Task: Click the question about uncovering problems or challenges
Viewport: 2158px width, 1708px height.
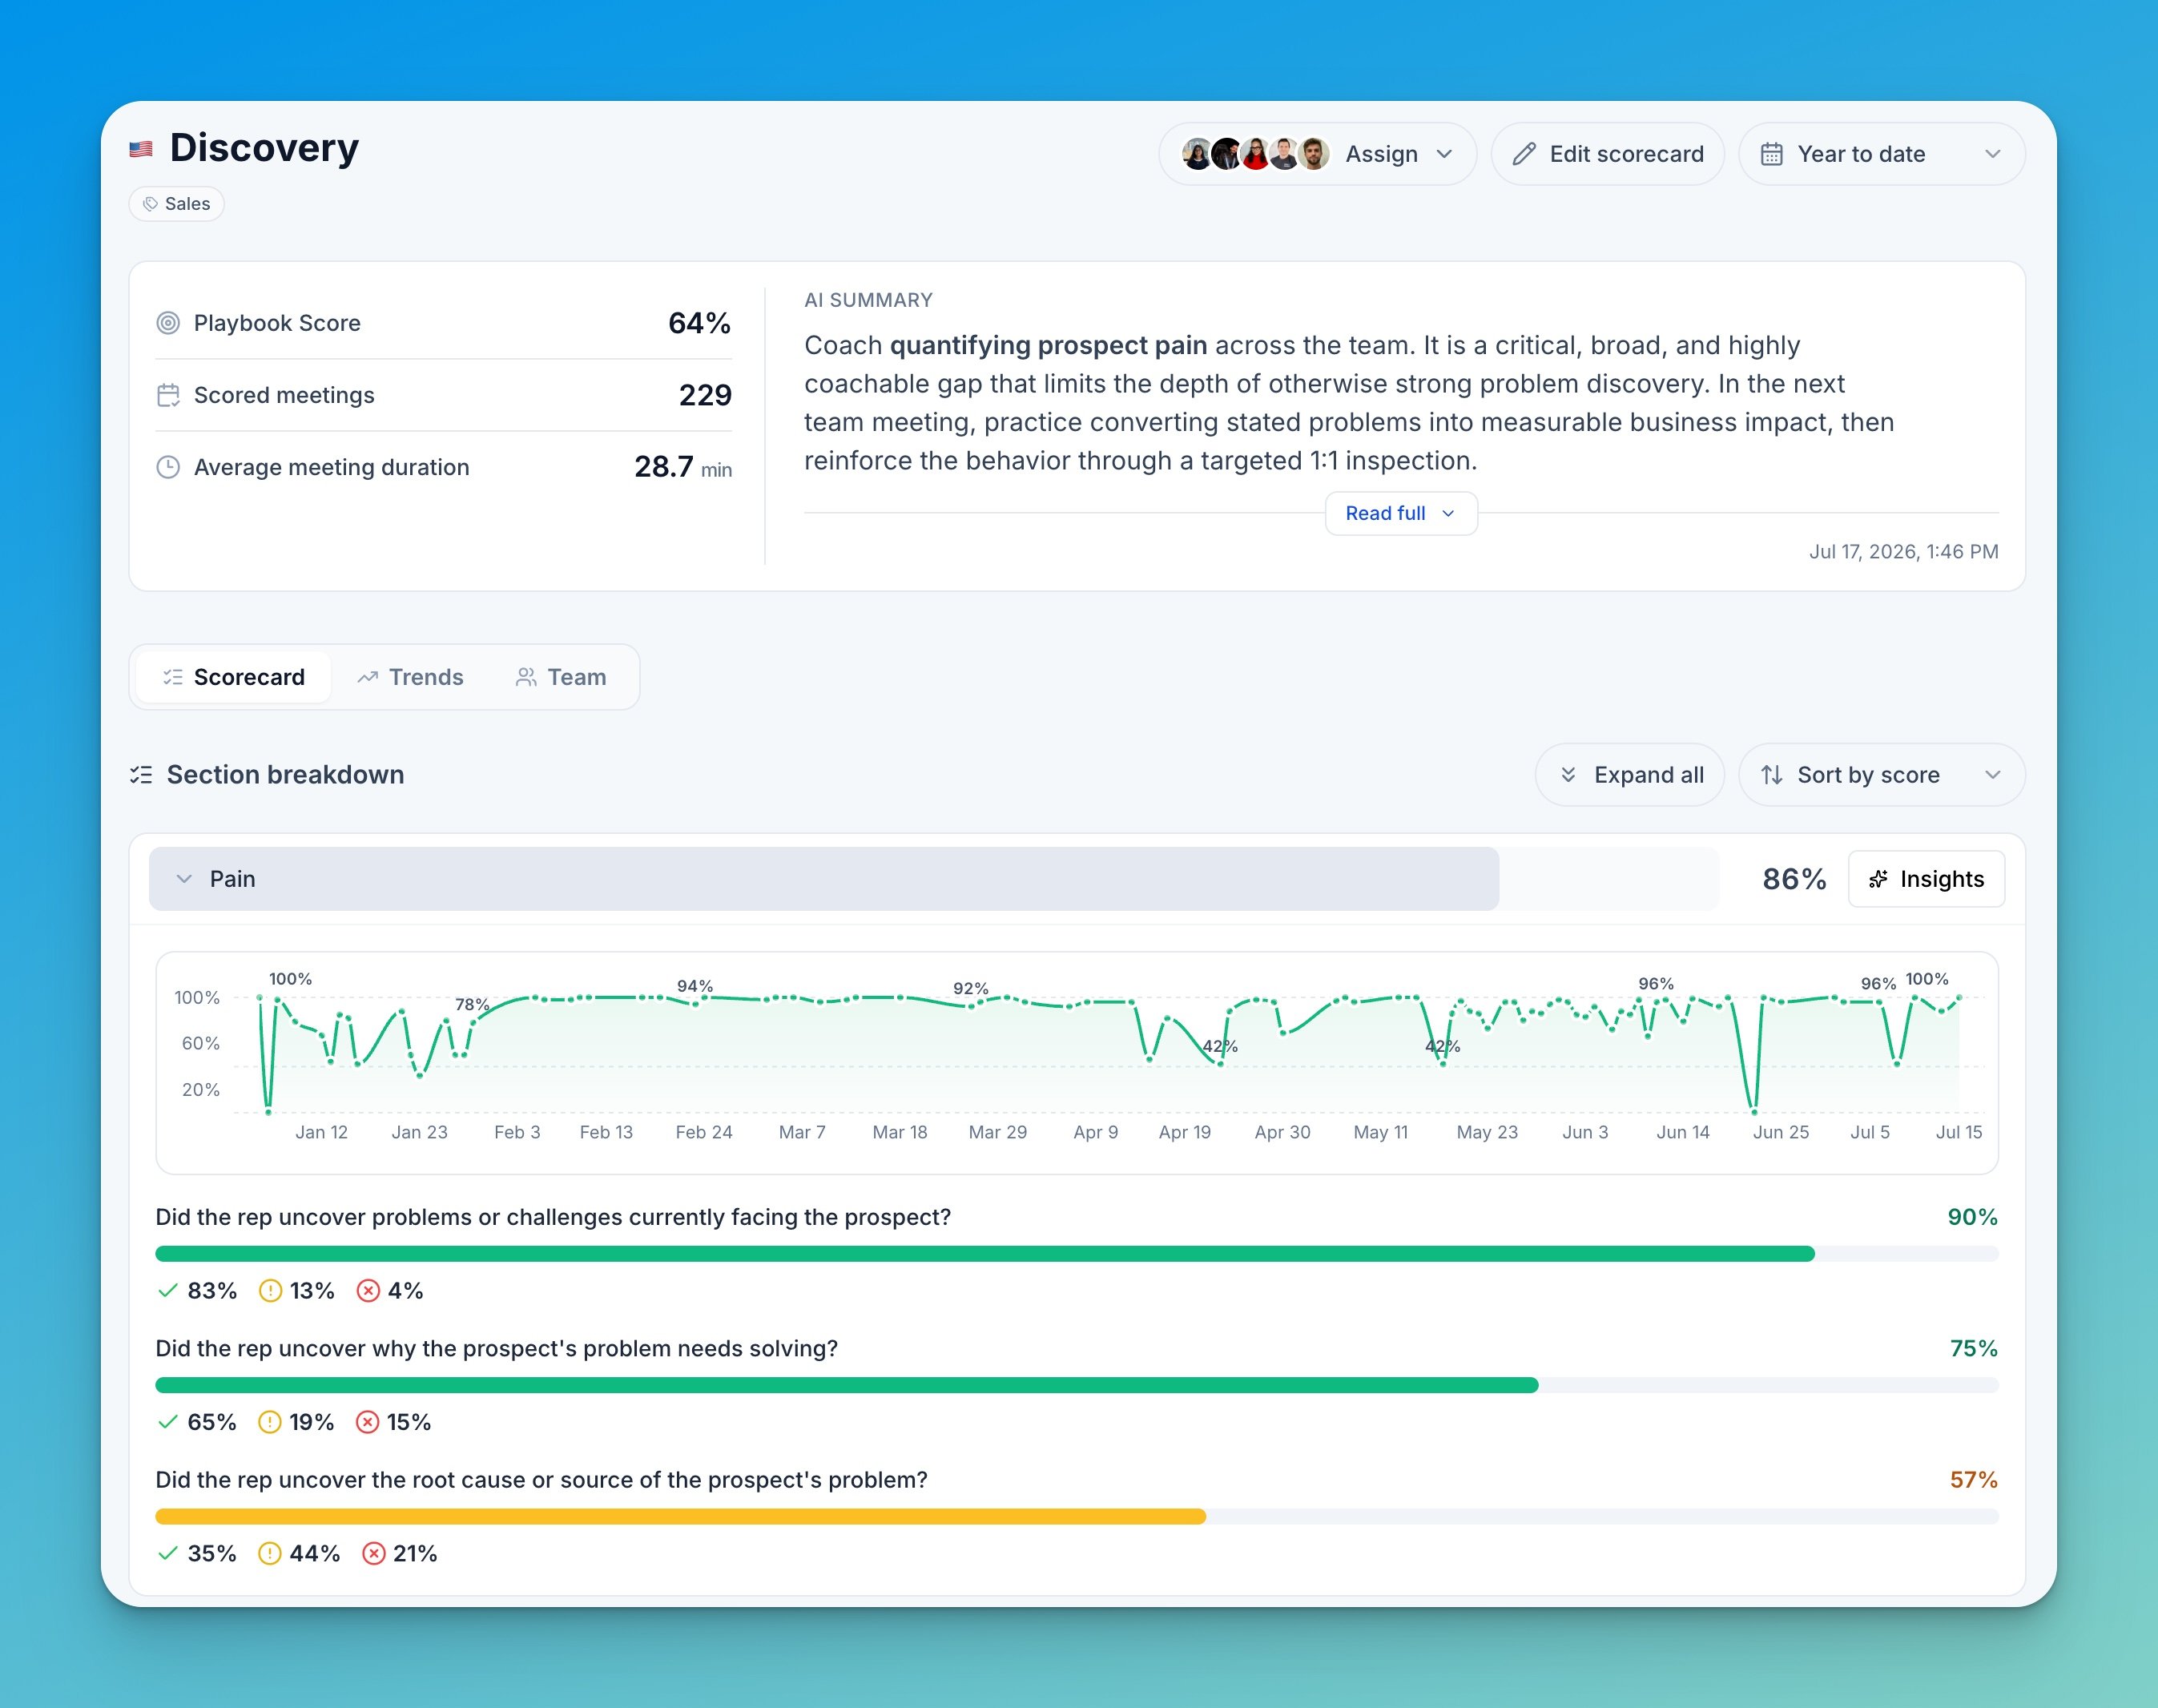Action: (553, 1217)
